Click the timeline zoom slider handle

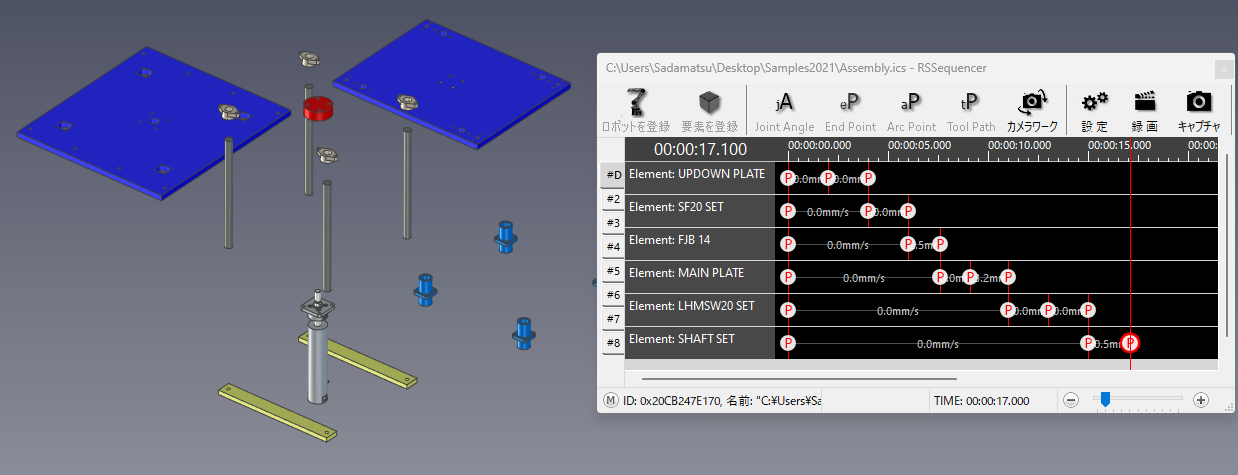coord(1105,400)
